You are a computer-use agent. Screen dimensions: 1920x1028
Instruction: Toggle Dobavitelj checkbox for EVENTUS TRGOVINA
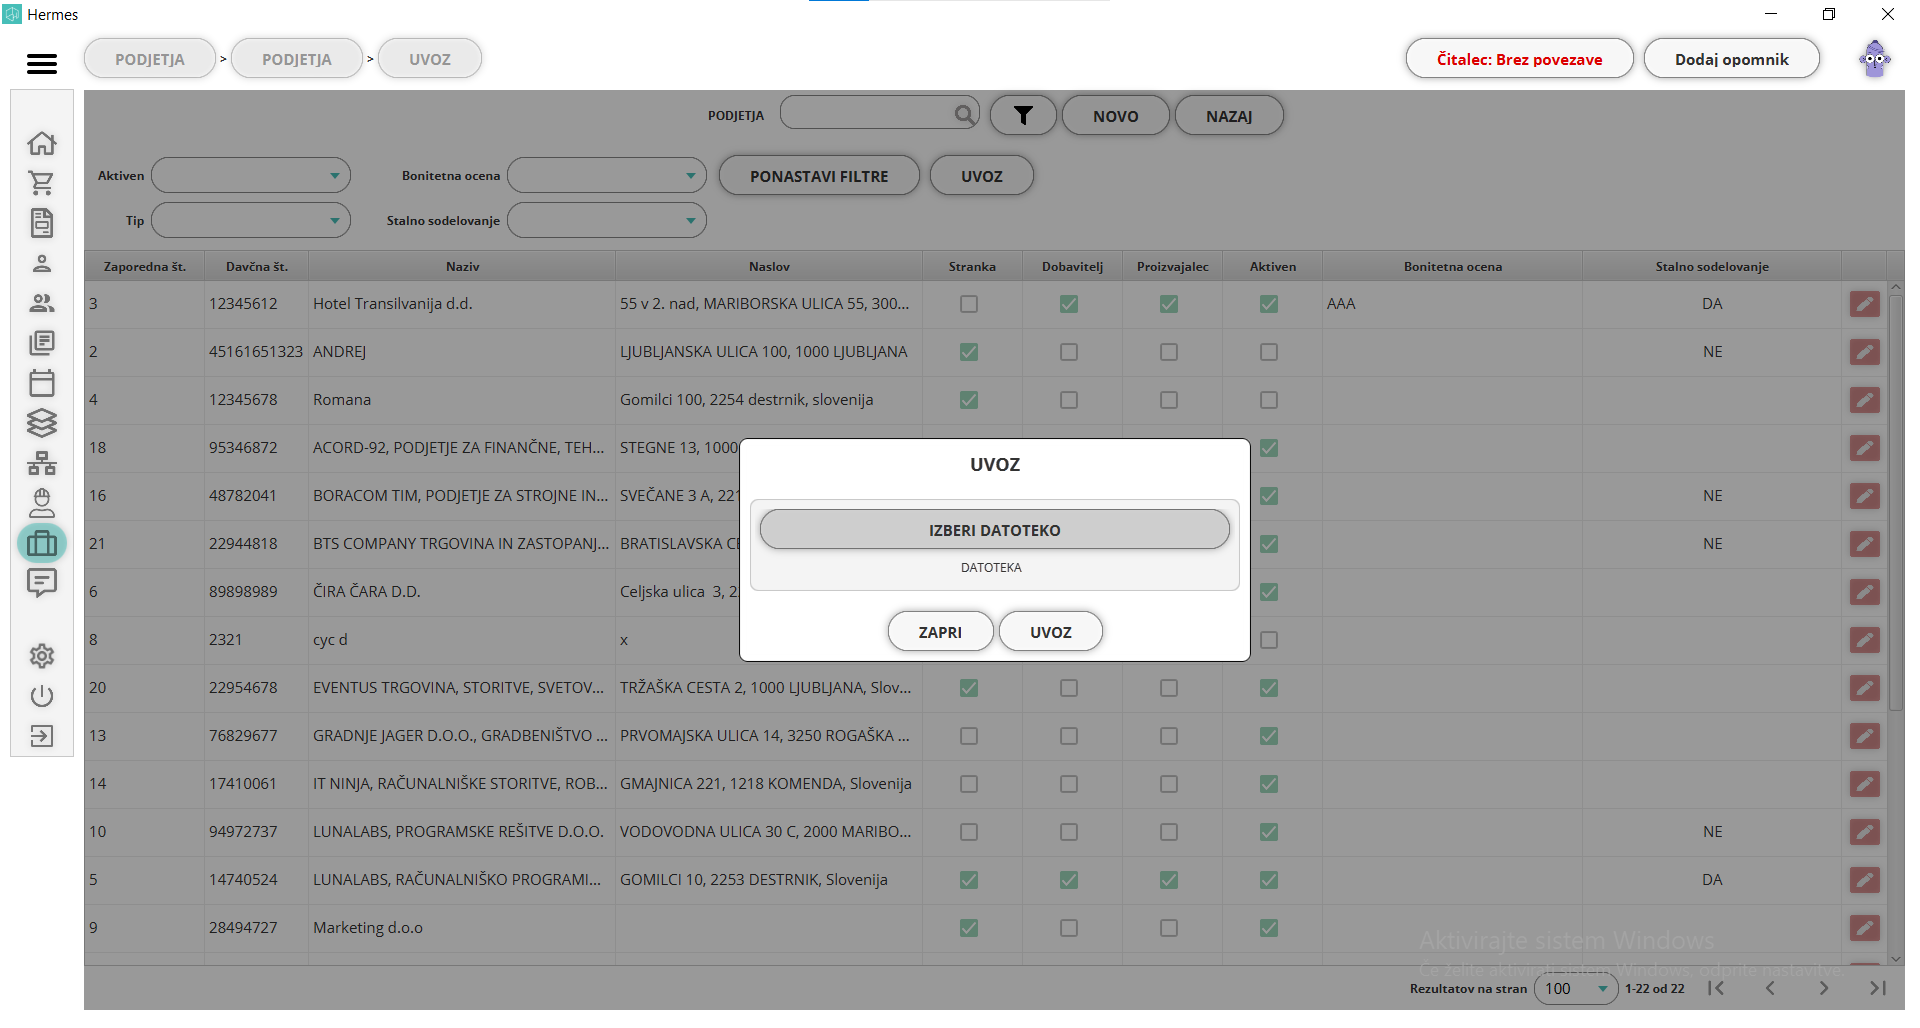1069,688
